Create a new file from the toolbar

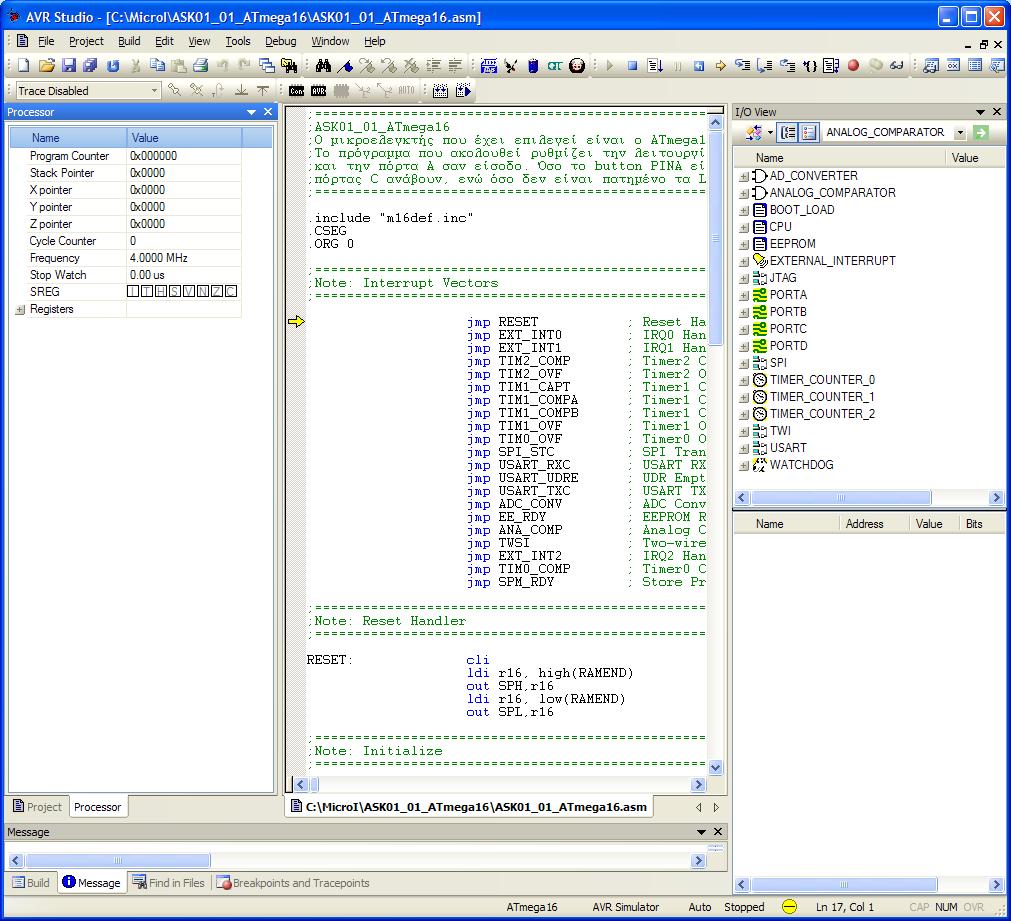24,65
